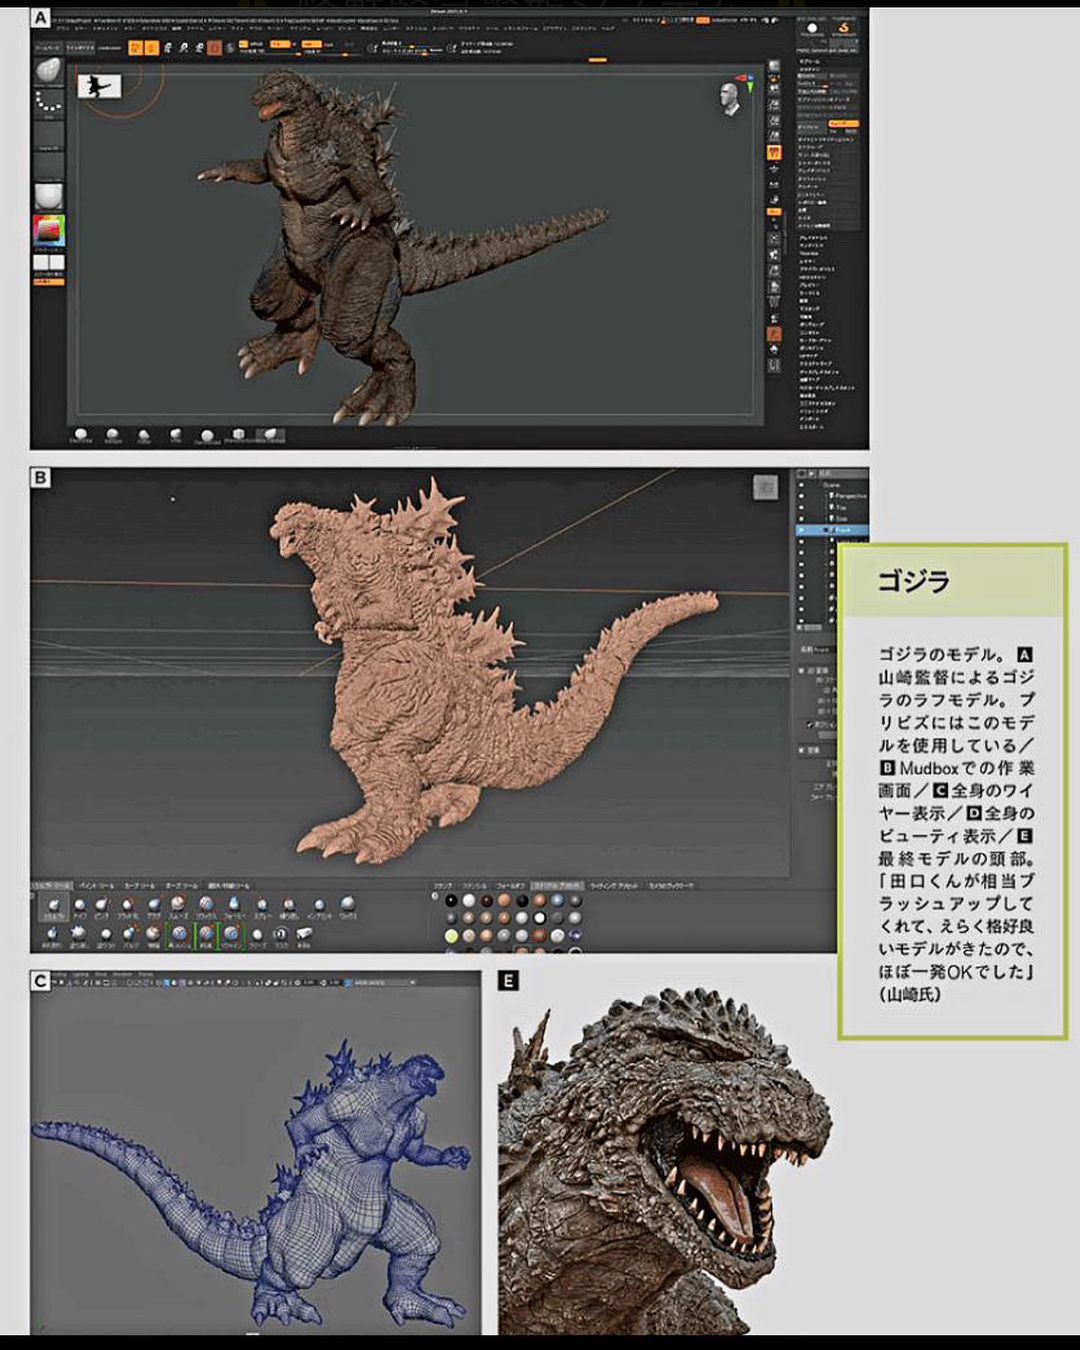1080x1350 pixels.
Task: Toggle visibility of Perspective camera in Mudbox list
Action: pos(801,496)
